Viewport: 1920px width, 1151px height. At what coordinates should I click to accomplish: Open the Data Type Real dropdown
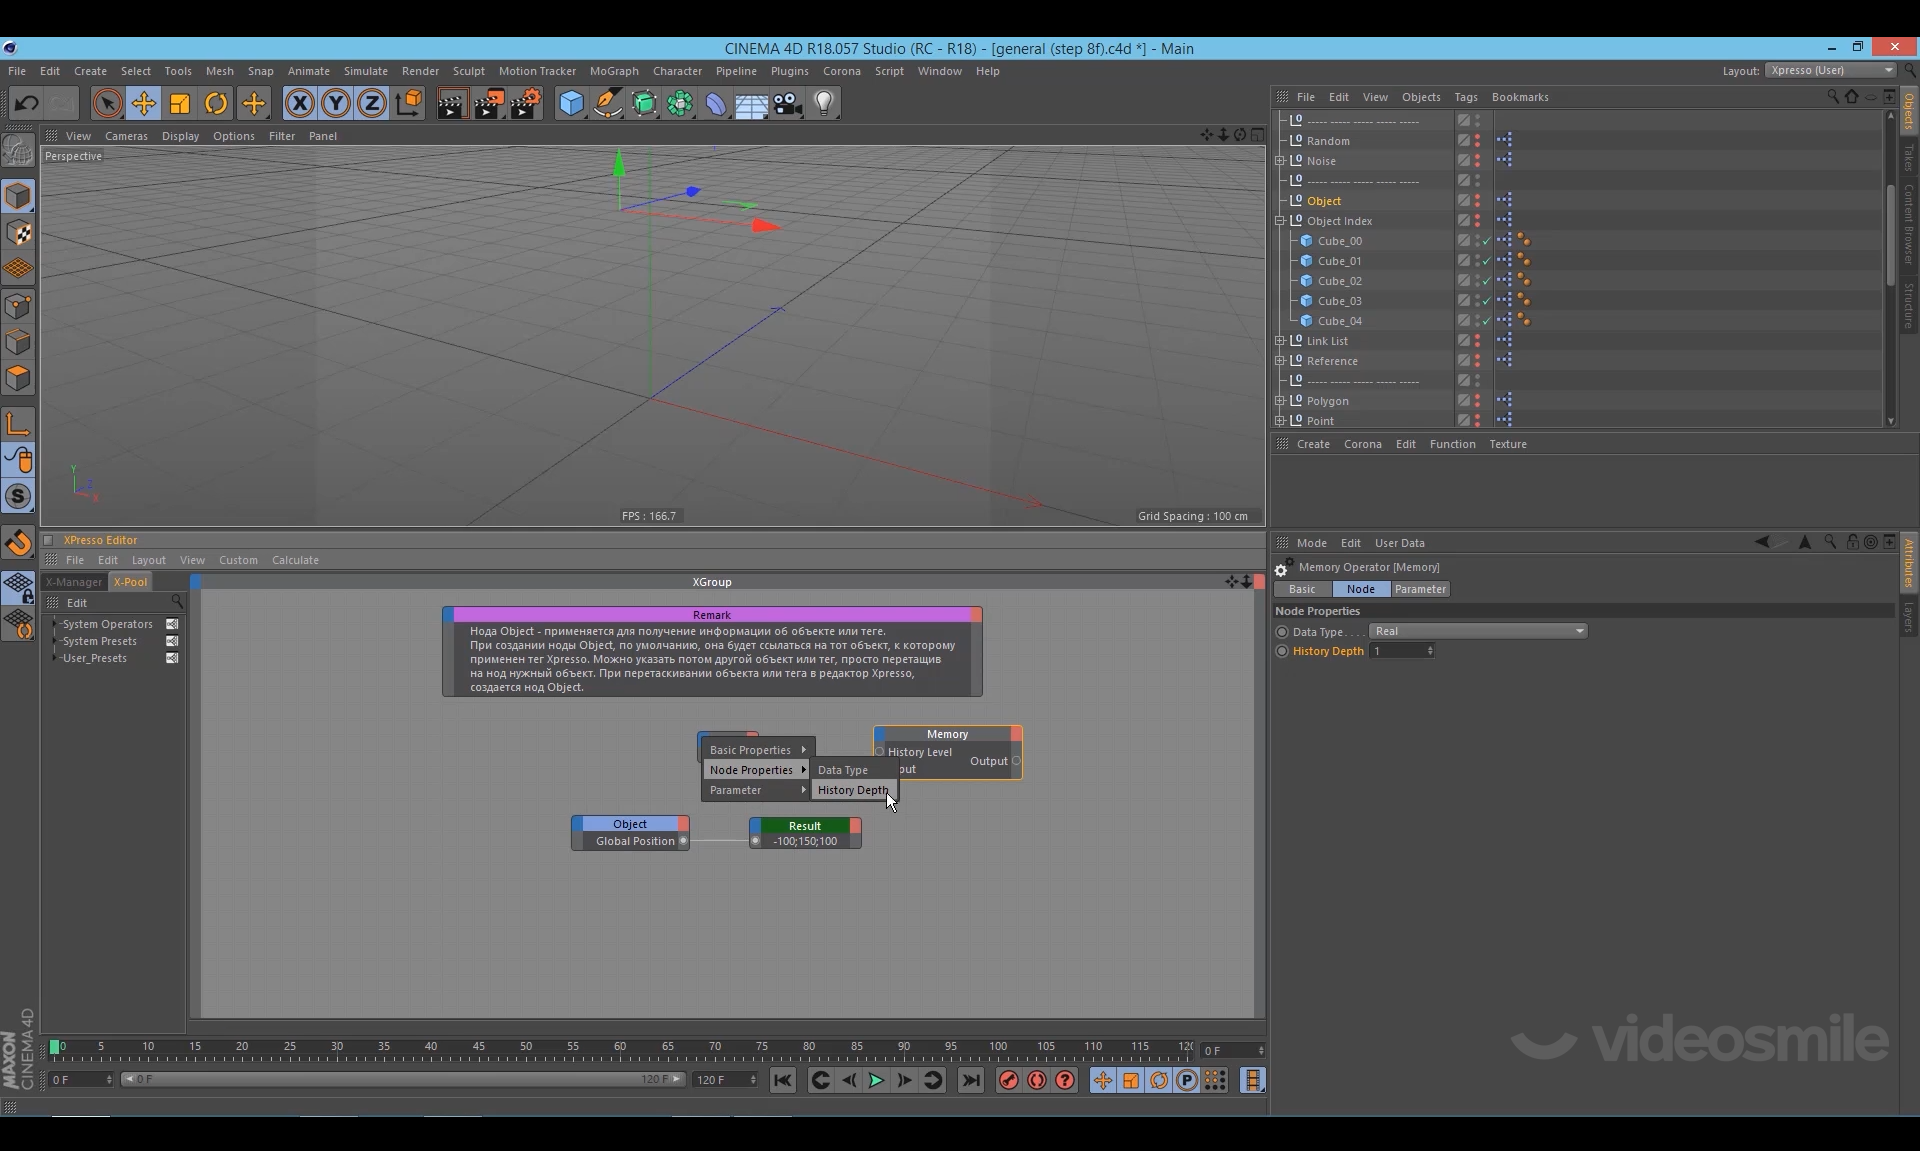pyautogui.click(x=1477, y=631)
